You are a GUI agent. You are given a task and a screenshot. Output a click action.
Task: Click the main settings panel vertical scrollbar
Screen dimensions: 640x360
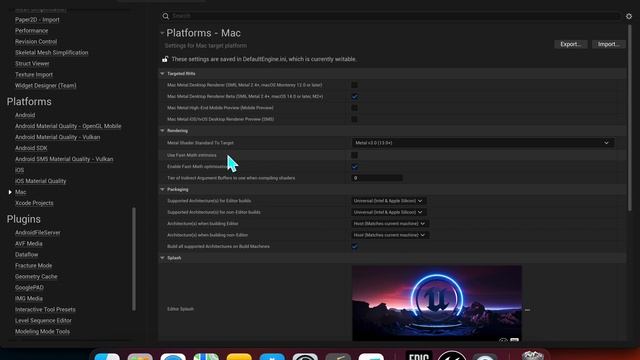[x=629, y=118]
